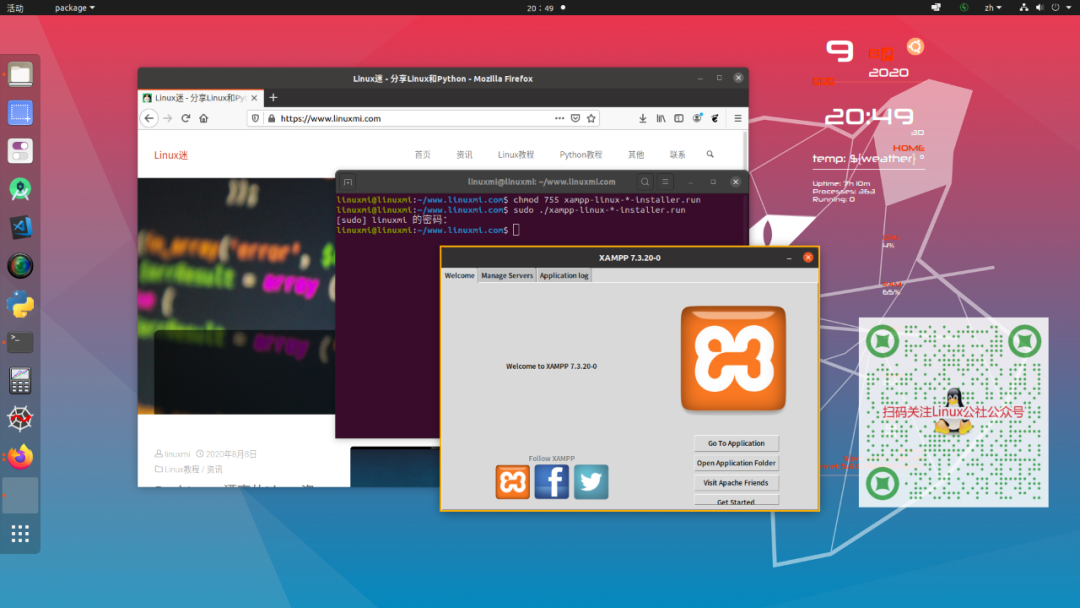Open Terminal from the dock

[x=20, y=342]
